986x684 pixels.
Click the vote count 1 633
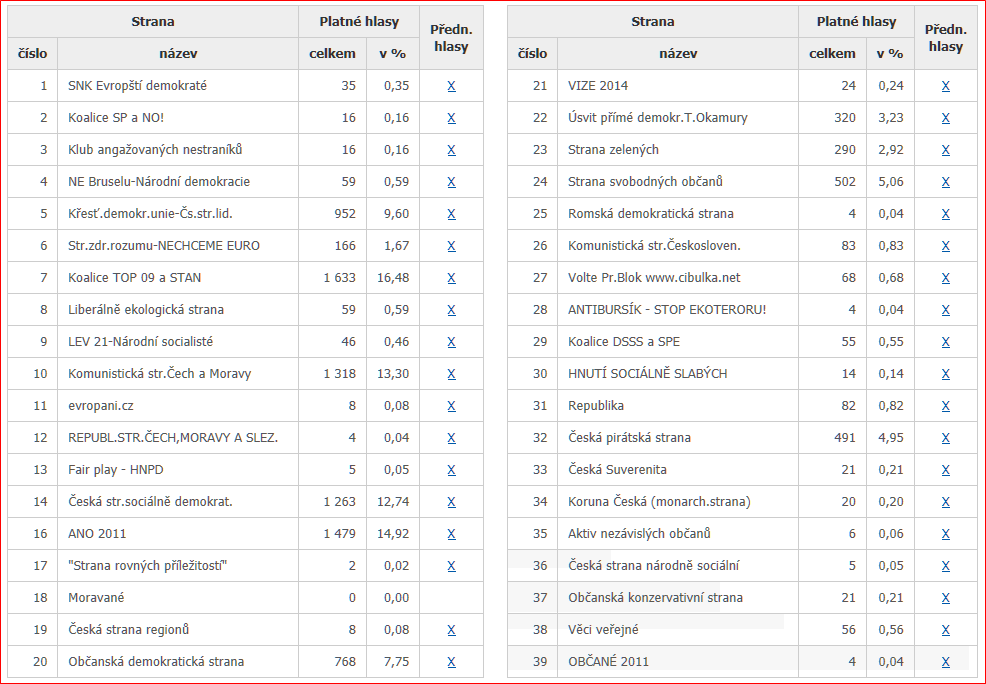(340, 278)
